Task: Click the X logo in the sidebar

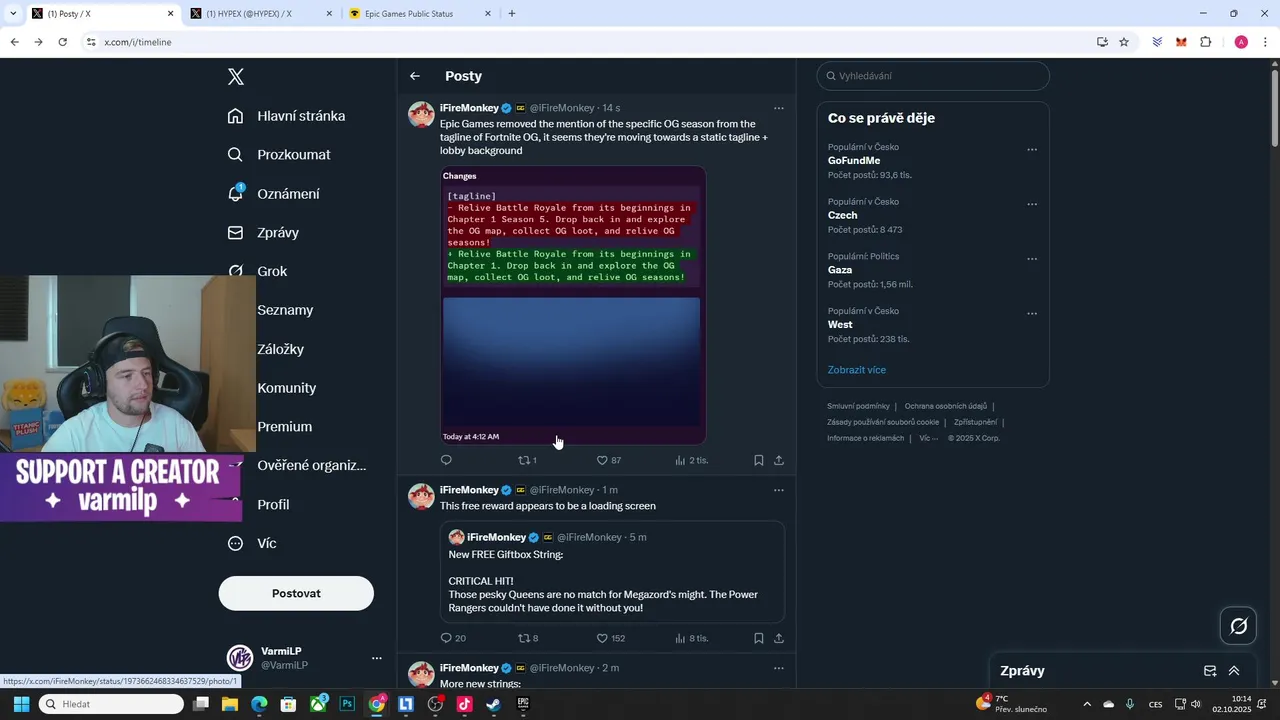Action: click(x=236, y=77)
